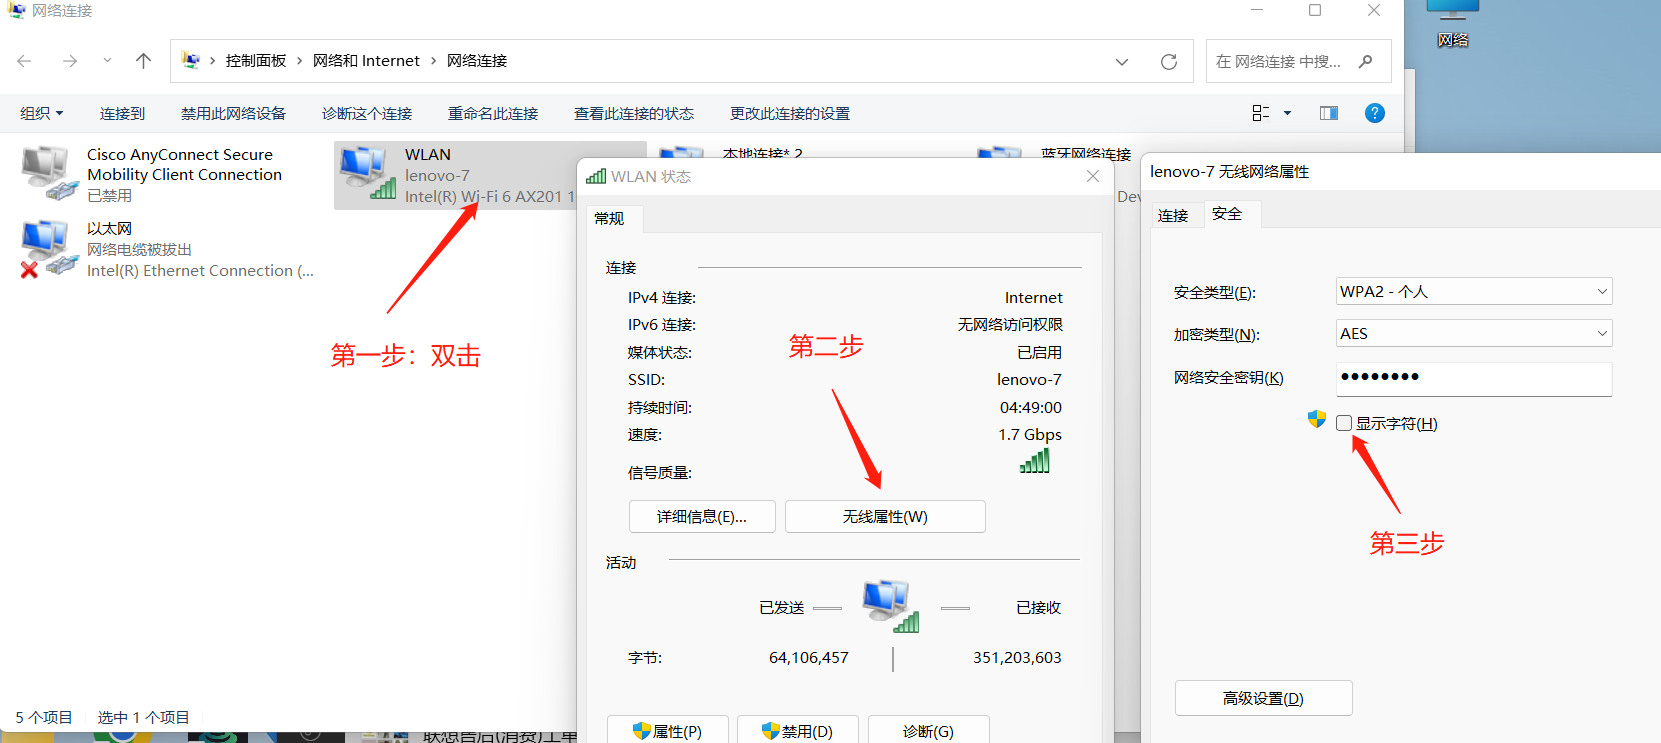
Task: Enable the 显示字符 checkbox
Action: point(1344,423)
